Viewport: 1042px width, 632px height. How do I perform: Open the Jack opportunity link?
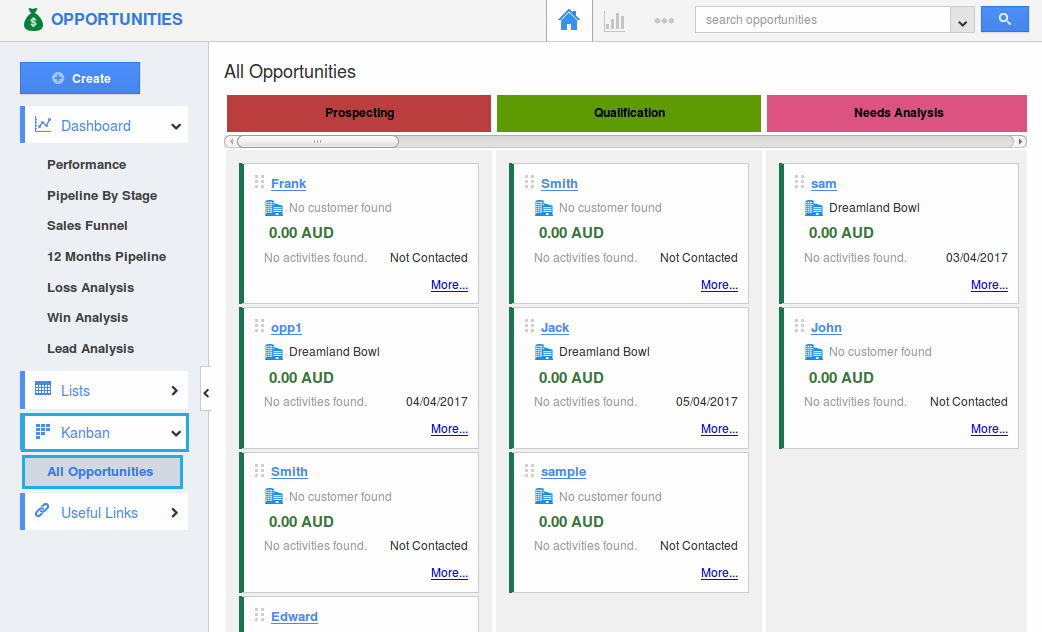(x=555, y=328)
